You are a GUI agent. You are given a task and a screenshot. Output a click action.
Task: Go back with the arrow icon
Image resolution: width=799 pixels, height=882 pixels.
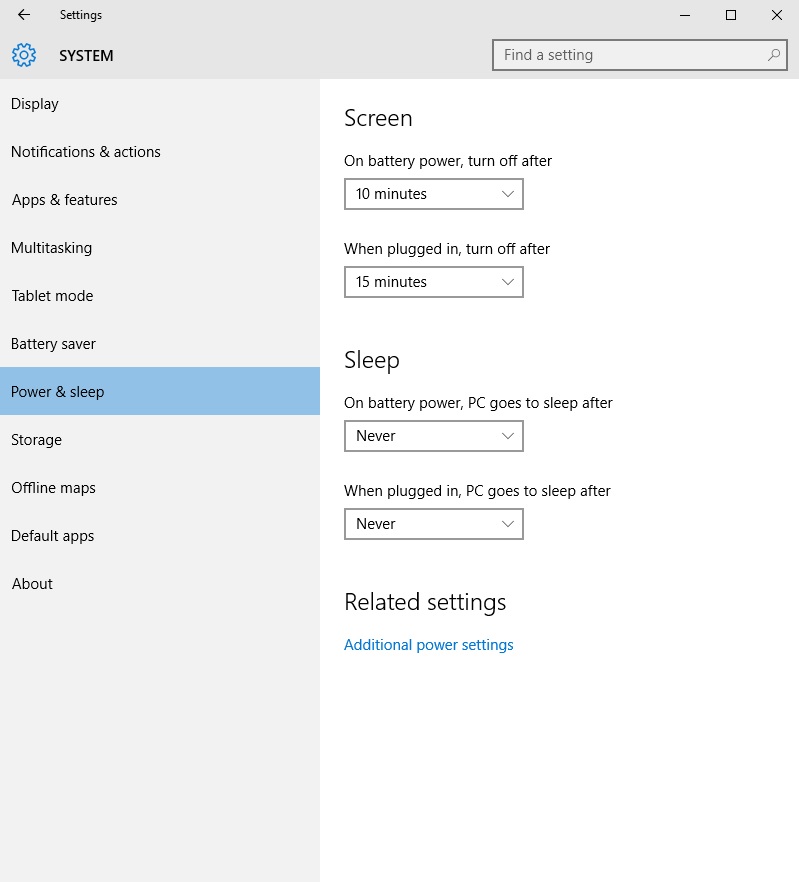24,15
